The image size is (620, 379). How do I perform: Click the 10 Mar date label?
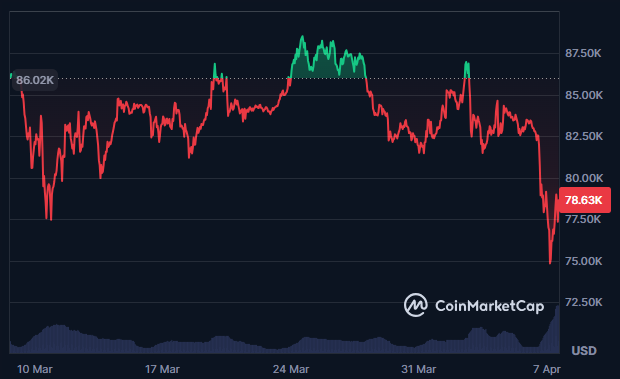pos(35,369)
